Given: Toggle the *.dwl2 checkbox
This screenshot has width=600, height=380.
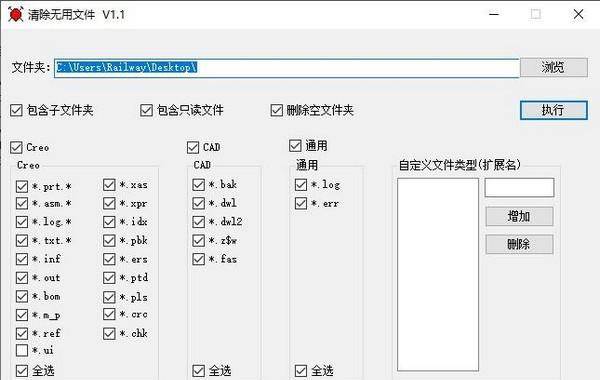Looking at the screenshot, I should tap(198, 222).
